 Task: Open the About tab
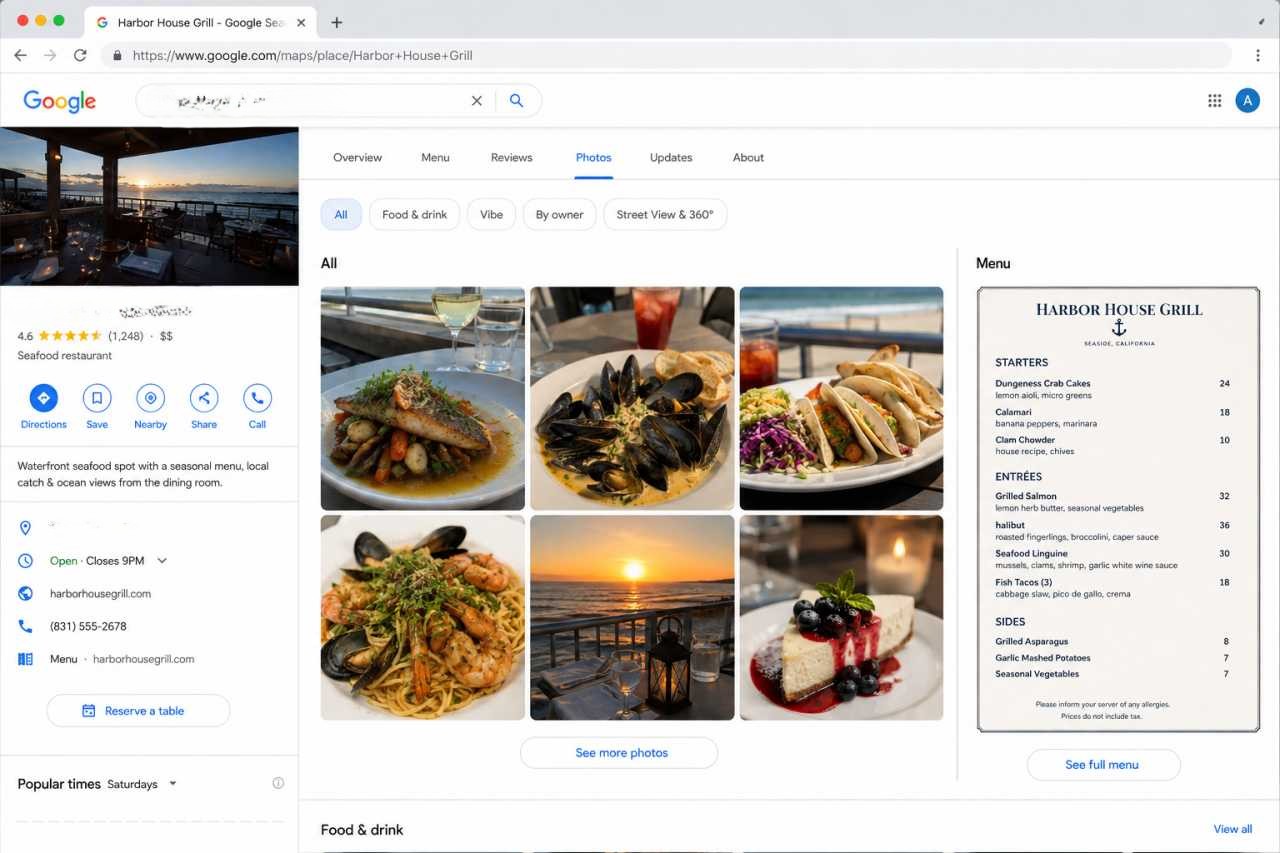[748, 157]
